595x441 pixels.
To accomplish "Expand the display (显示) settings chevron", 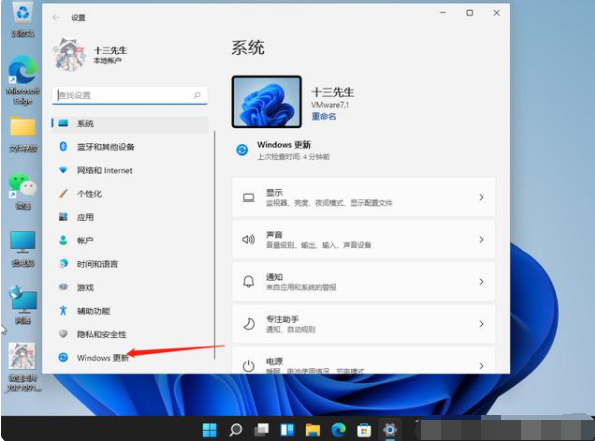I will (481, 197).
